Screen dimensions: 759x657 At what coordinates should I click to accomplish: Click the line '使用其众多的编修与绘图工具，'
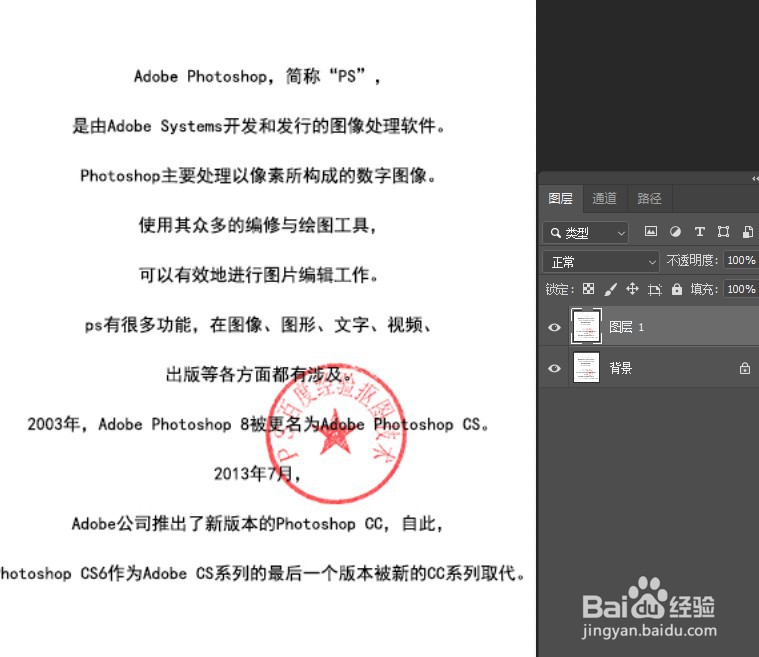click(x=258, y=225)
